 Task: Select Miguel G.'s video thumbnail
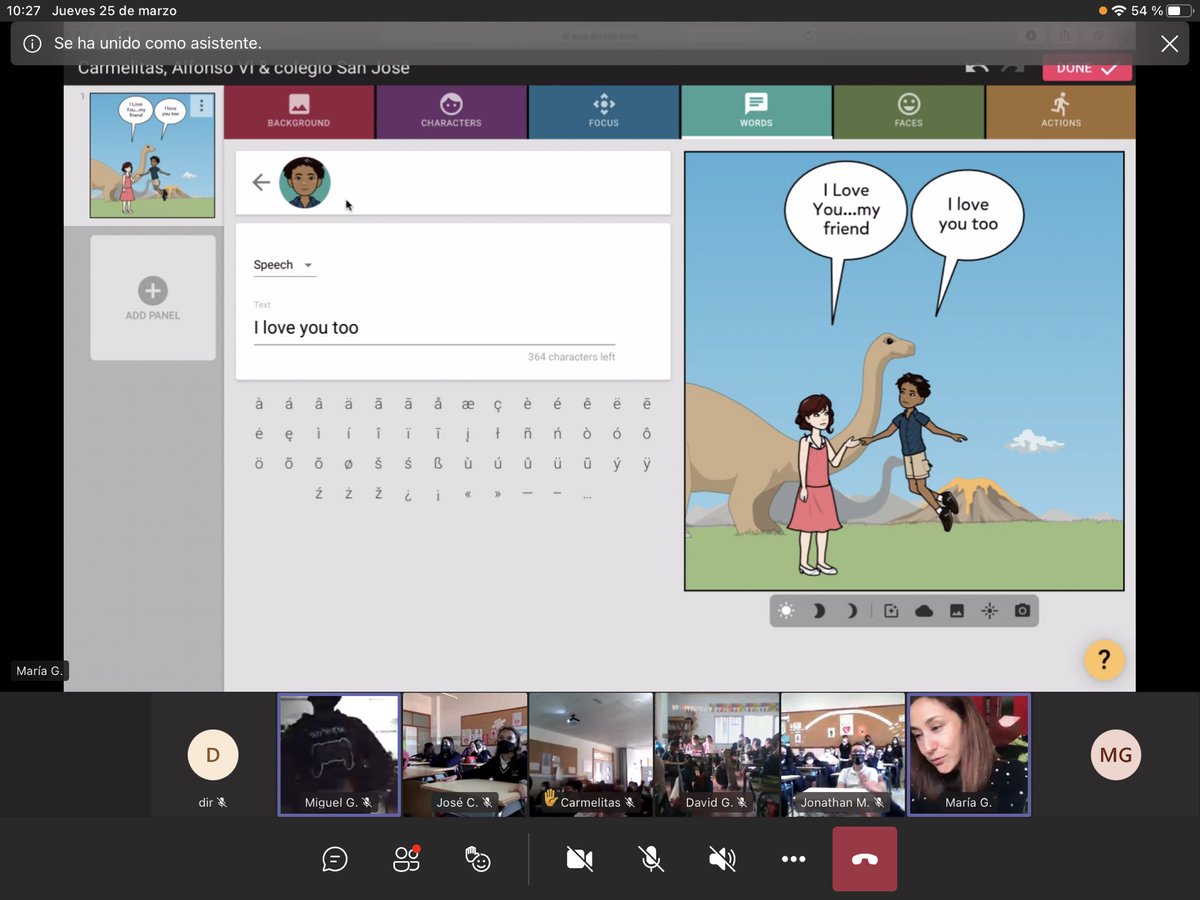click(x=339, y=755)
